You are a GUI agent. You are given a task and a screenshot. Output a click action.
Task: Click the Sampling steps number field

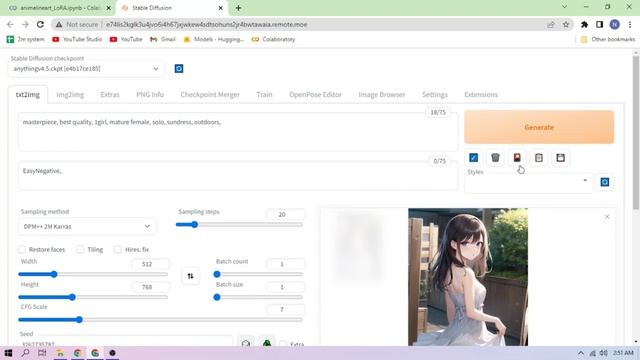[x=285, y=214]
